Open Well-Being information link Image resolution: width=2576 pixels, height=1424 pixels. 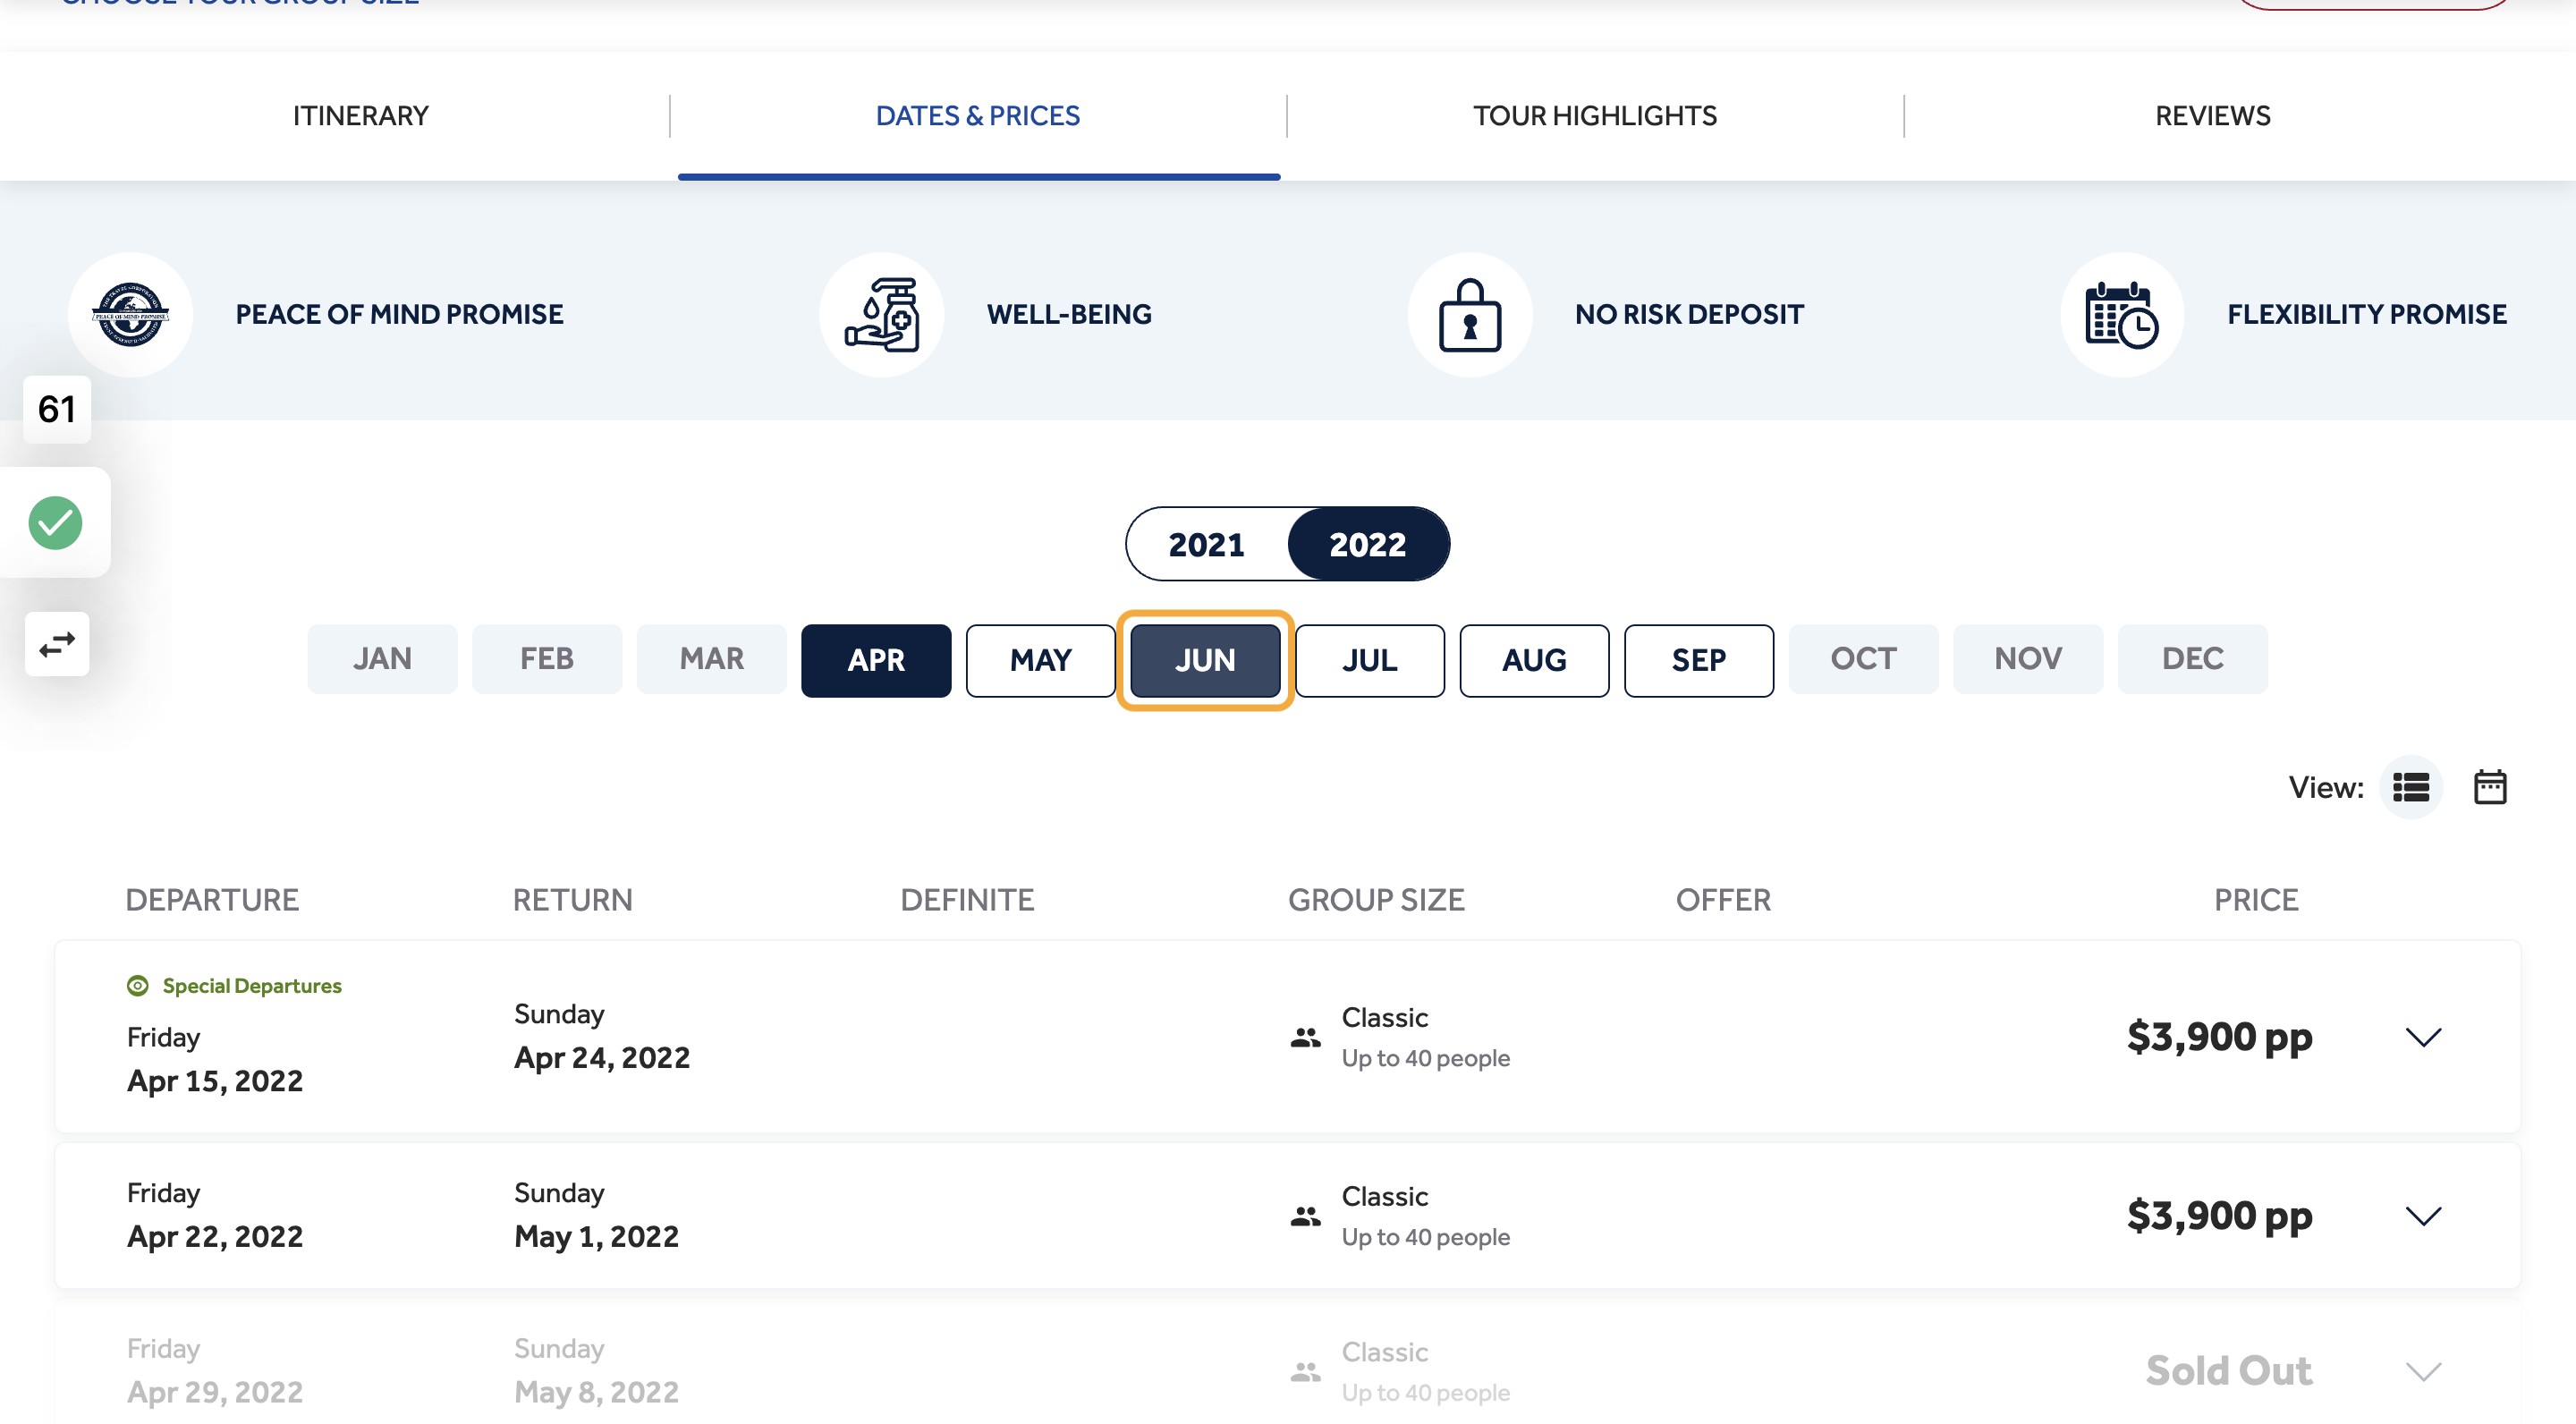click(1069, 314)
